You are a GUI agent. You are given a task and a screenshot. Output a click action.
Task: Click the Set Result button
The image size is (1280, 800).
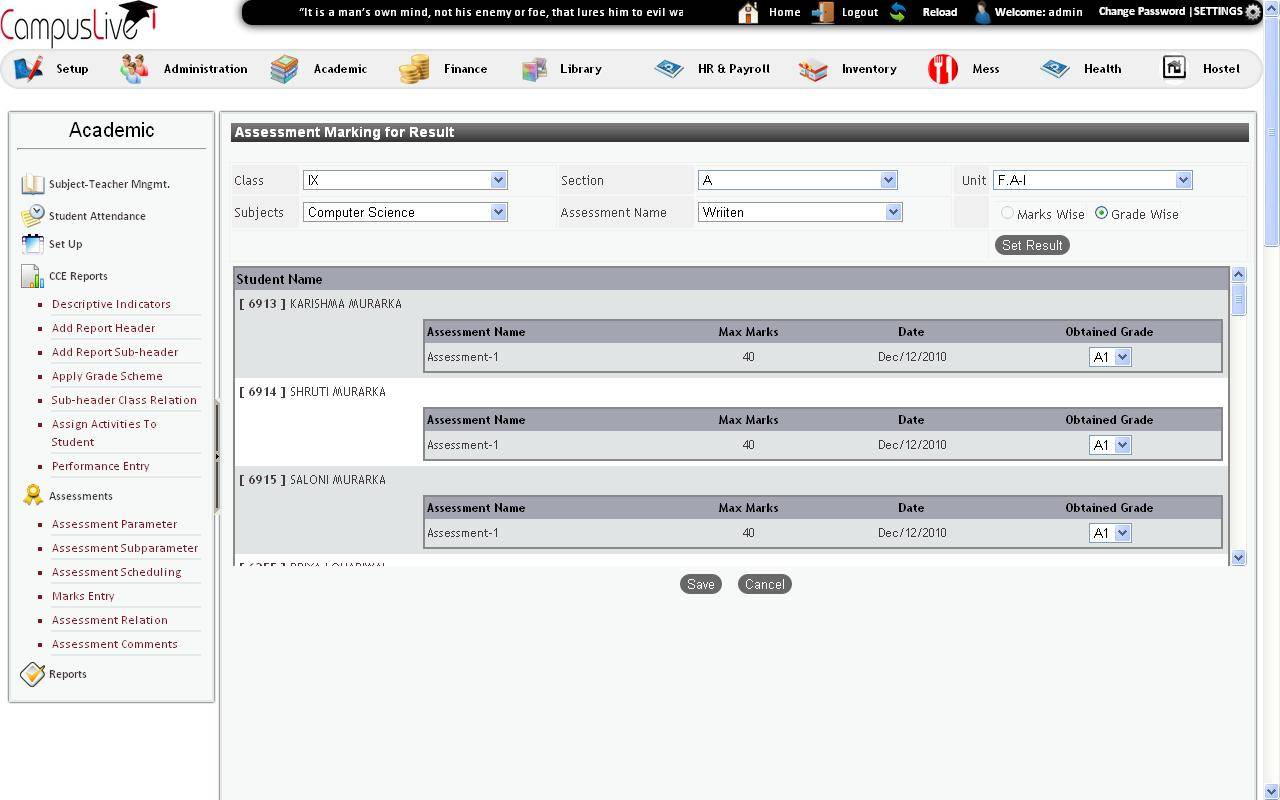1032,245
